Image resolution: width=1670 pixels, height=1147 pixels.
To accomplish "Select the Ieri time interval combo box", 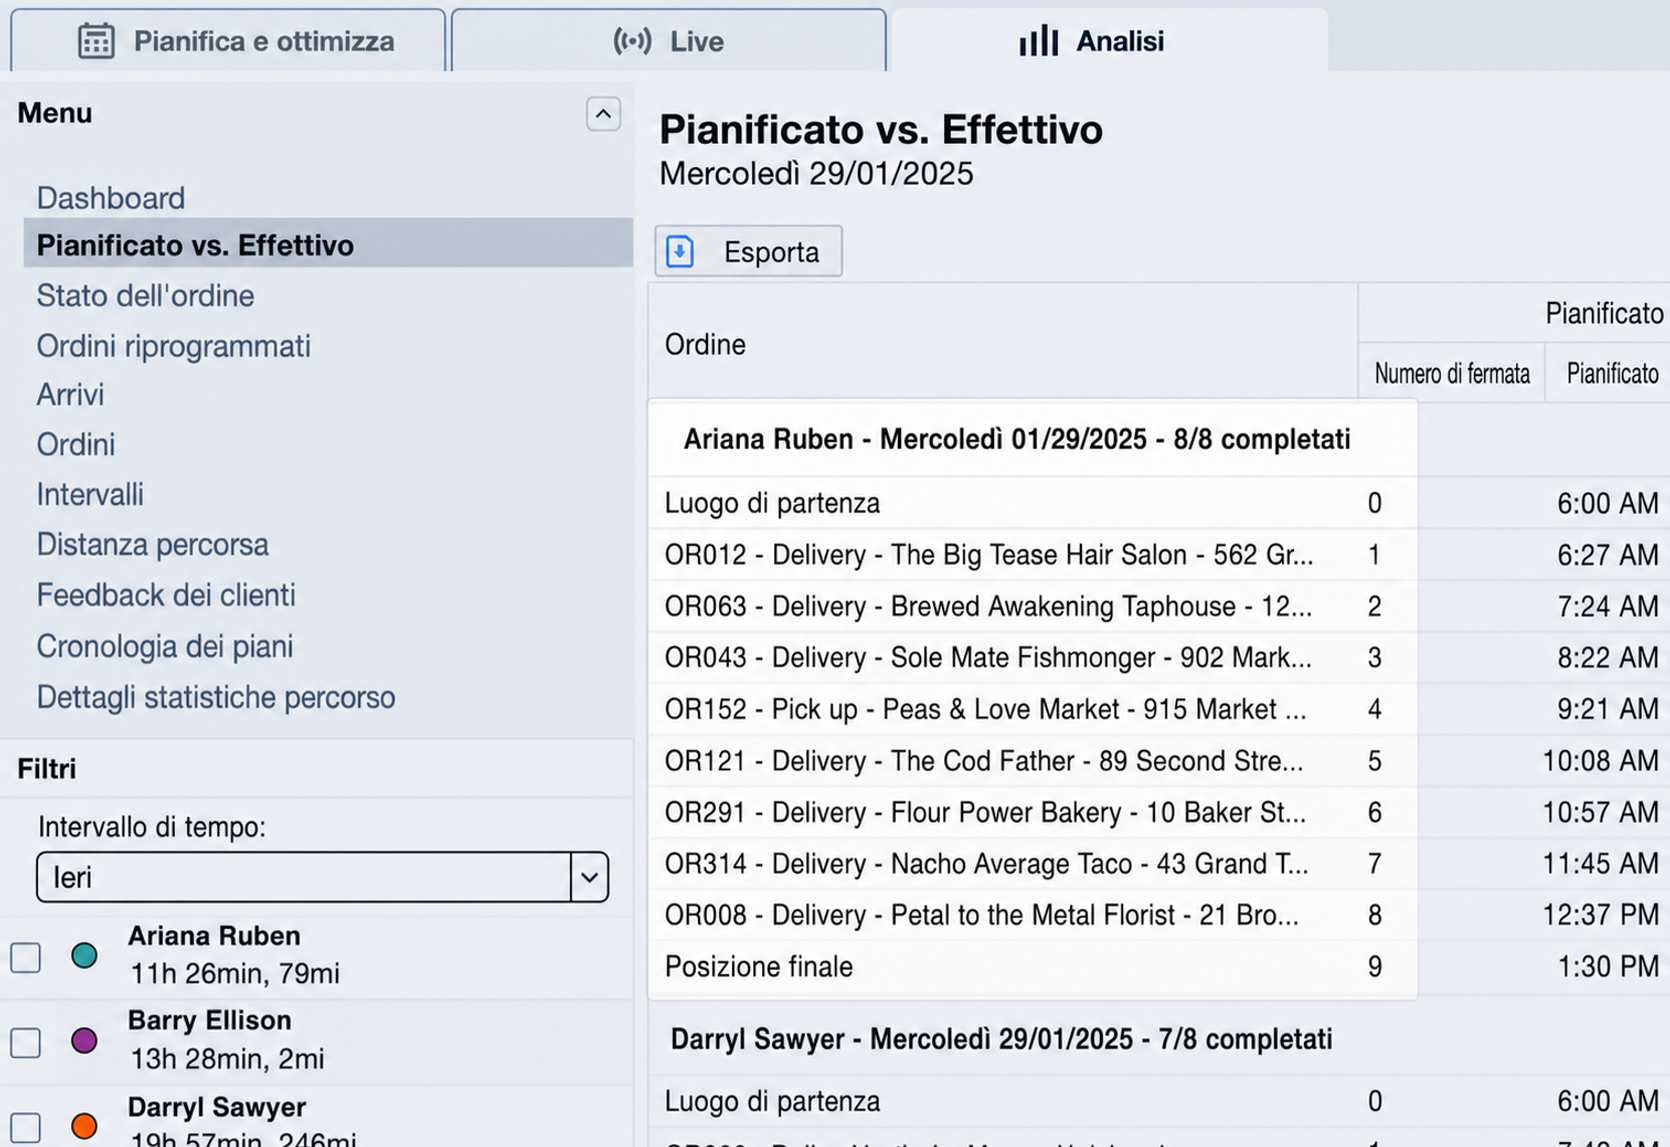I will pos(322,877).
